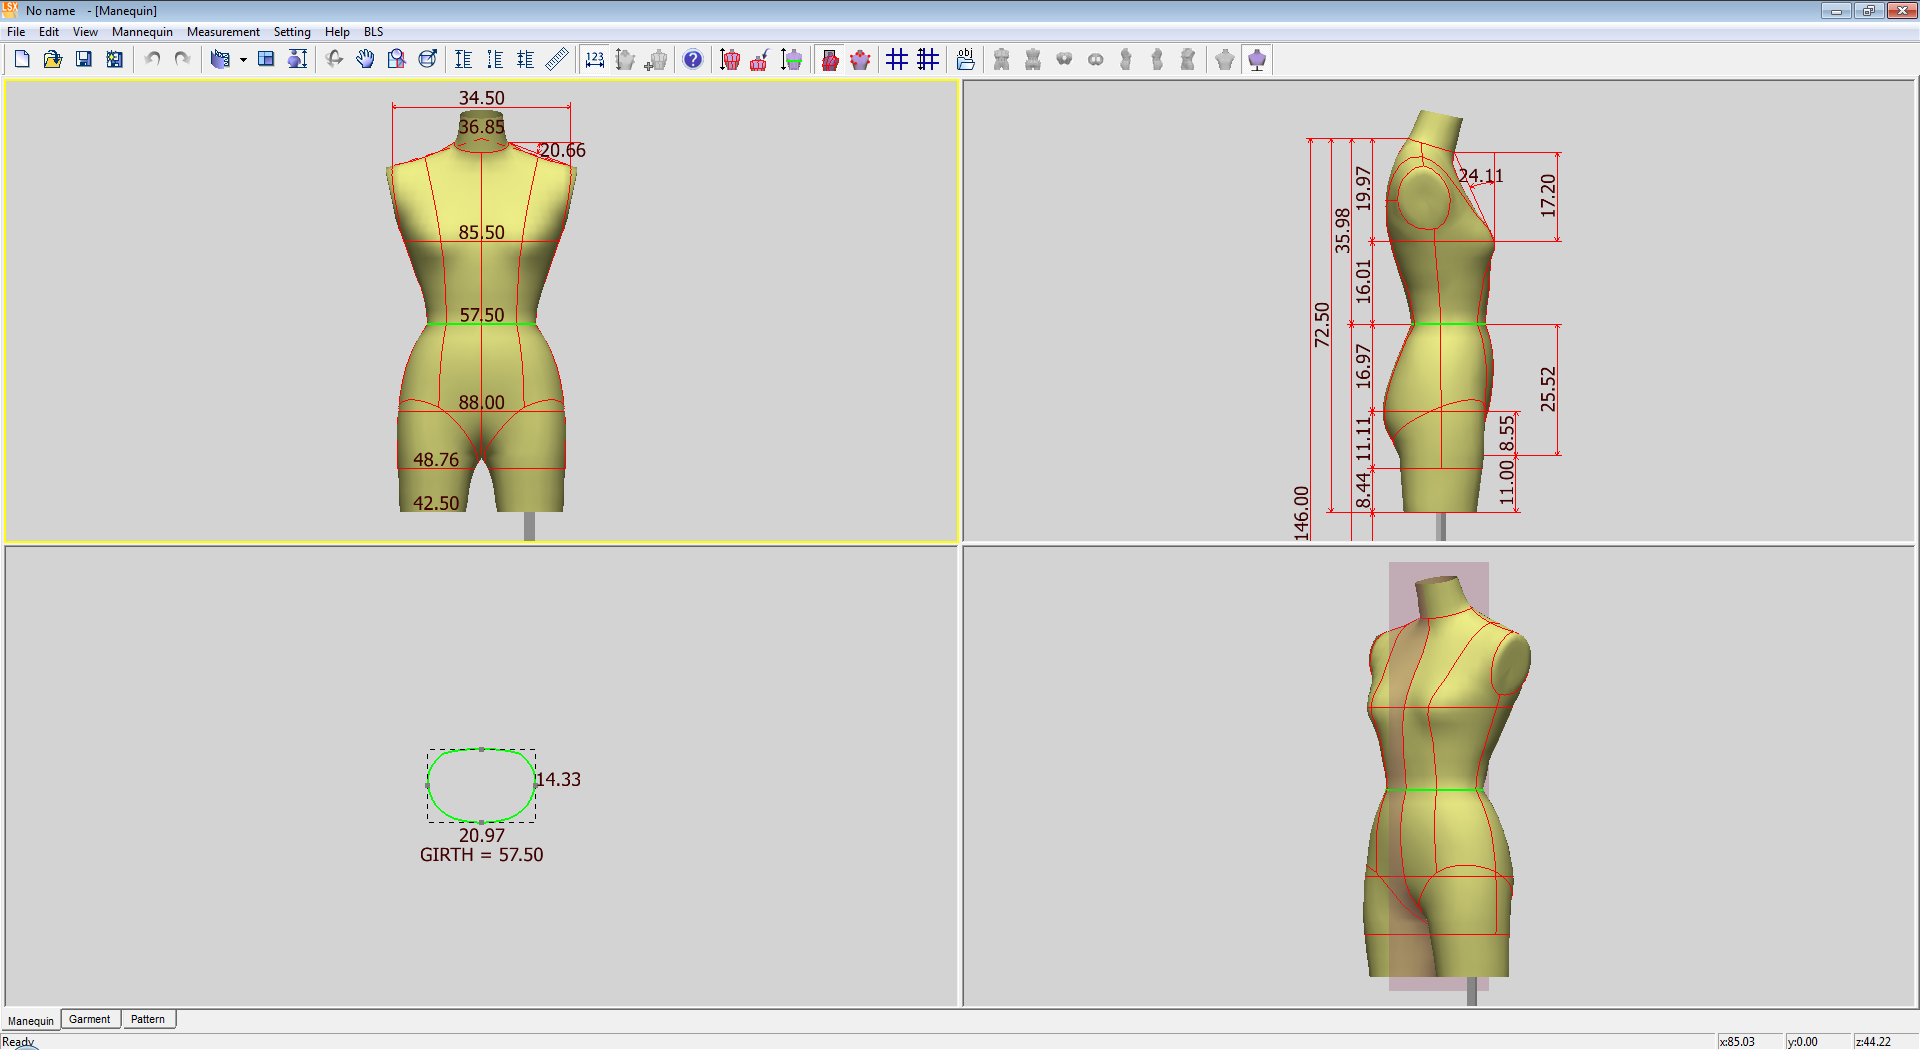Viewport: 1920px width, 1050px height.
Task: Open the Measurement menu
Action: click(223, 32)
